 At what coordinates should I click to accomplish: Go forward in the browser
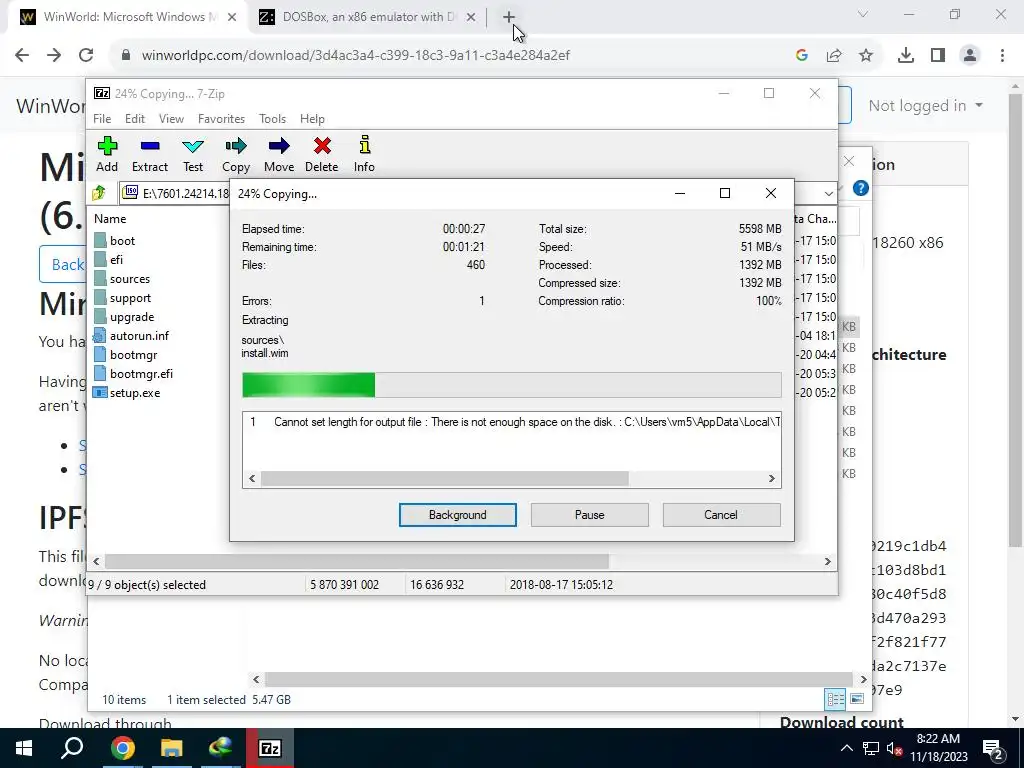(x=54, y=56)
